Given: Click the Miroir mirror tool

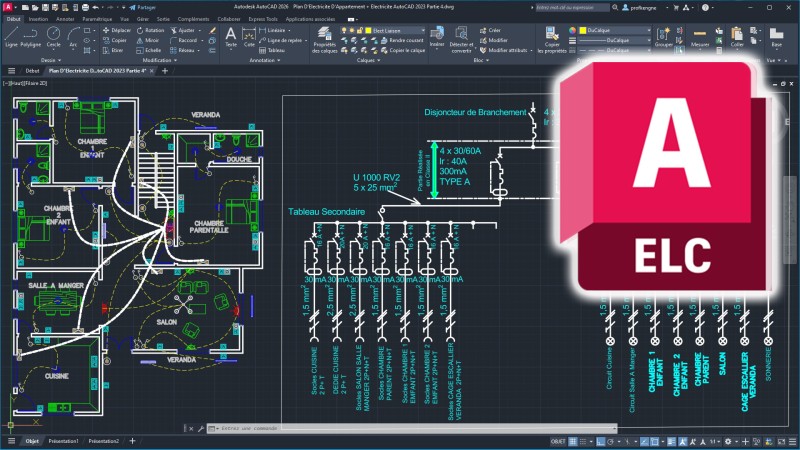Looking at the screenshot, I should [148, 40].
